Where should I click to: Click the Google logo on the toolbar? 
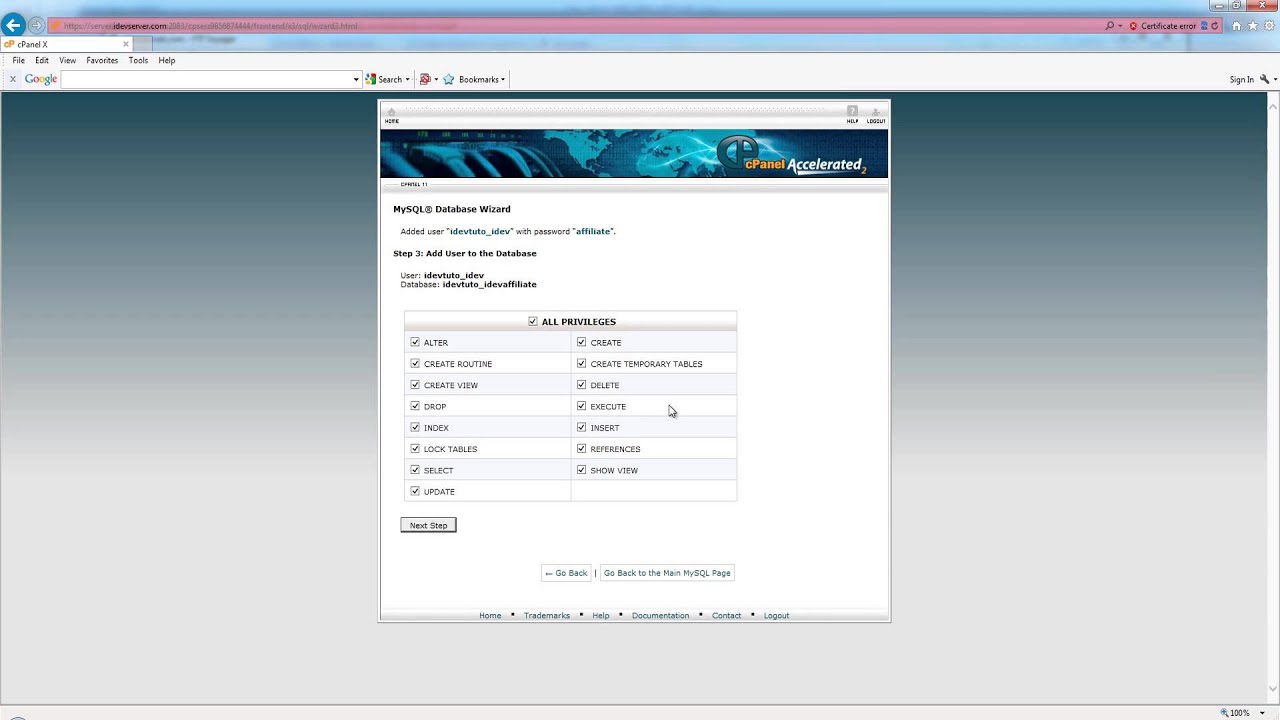(41, 79)
